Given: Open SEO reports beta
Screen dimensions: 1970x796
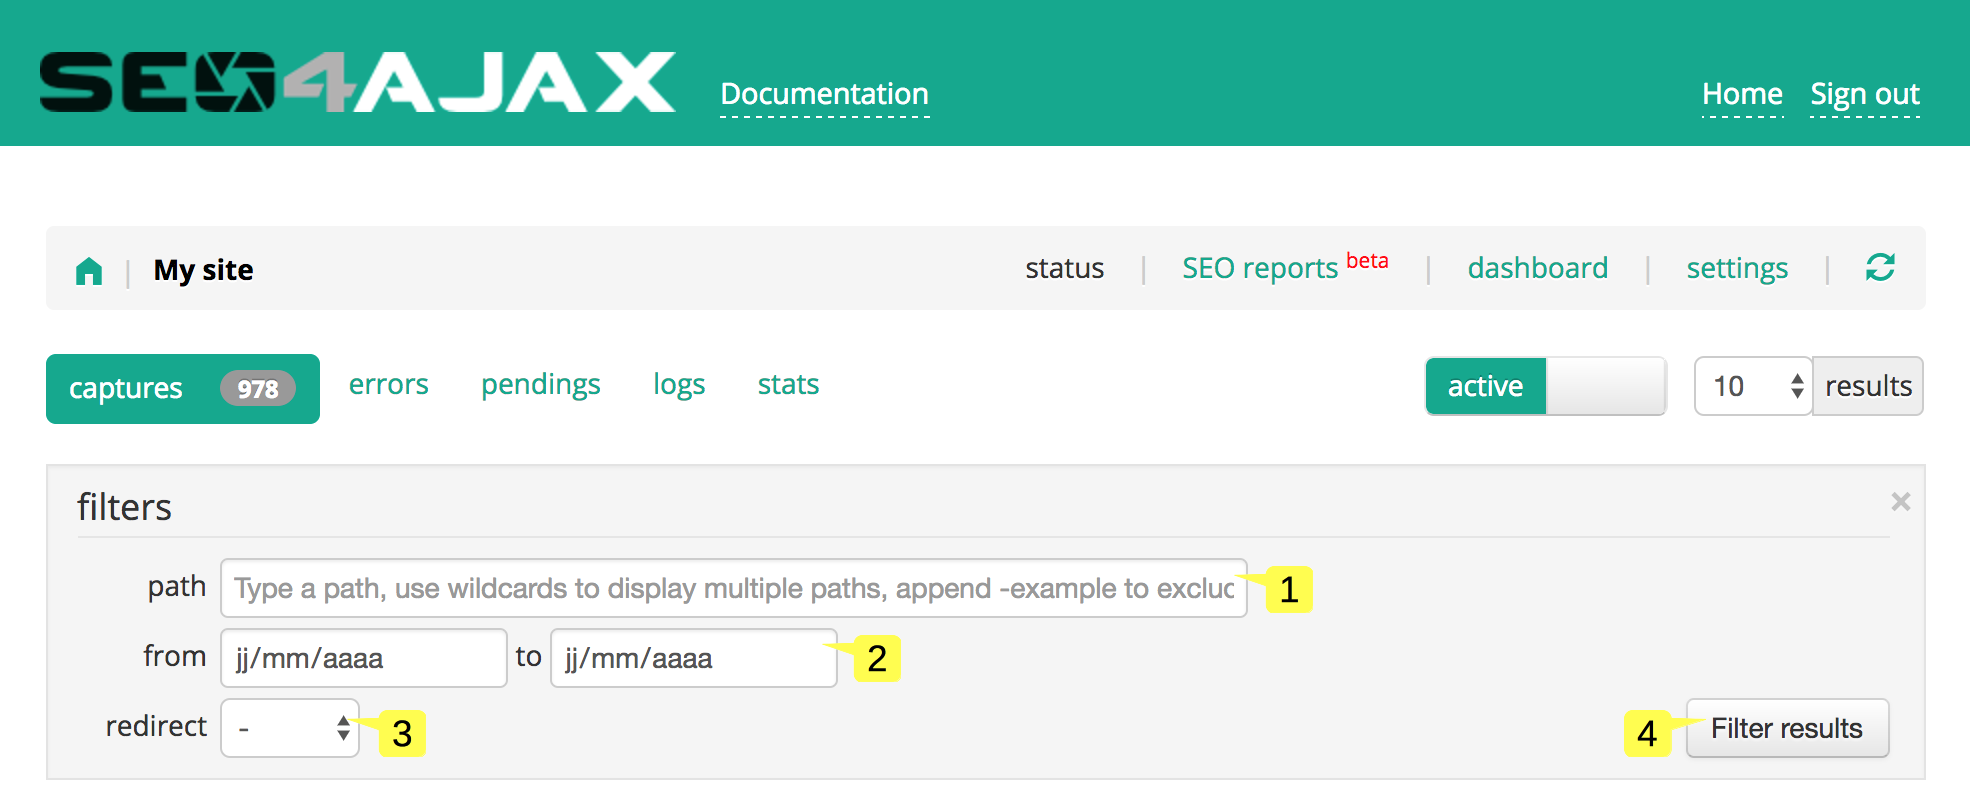Looking at the screenshot, I should (1284, 267).
